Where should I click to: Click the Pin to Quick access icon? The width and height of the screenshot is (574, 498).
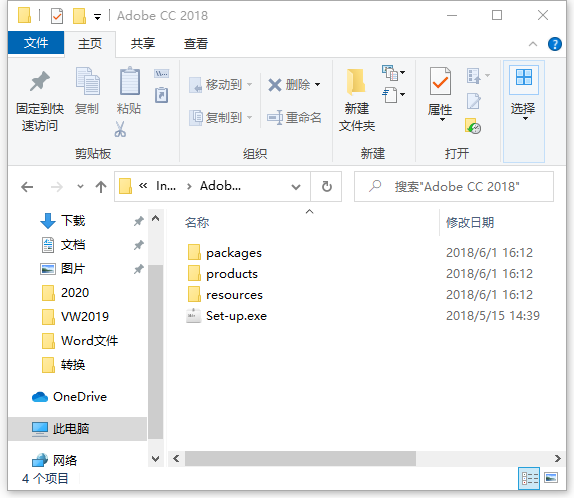pyautogui.click(x=40, y=81)
